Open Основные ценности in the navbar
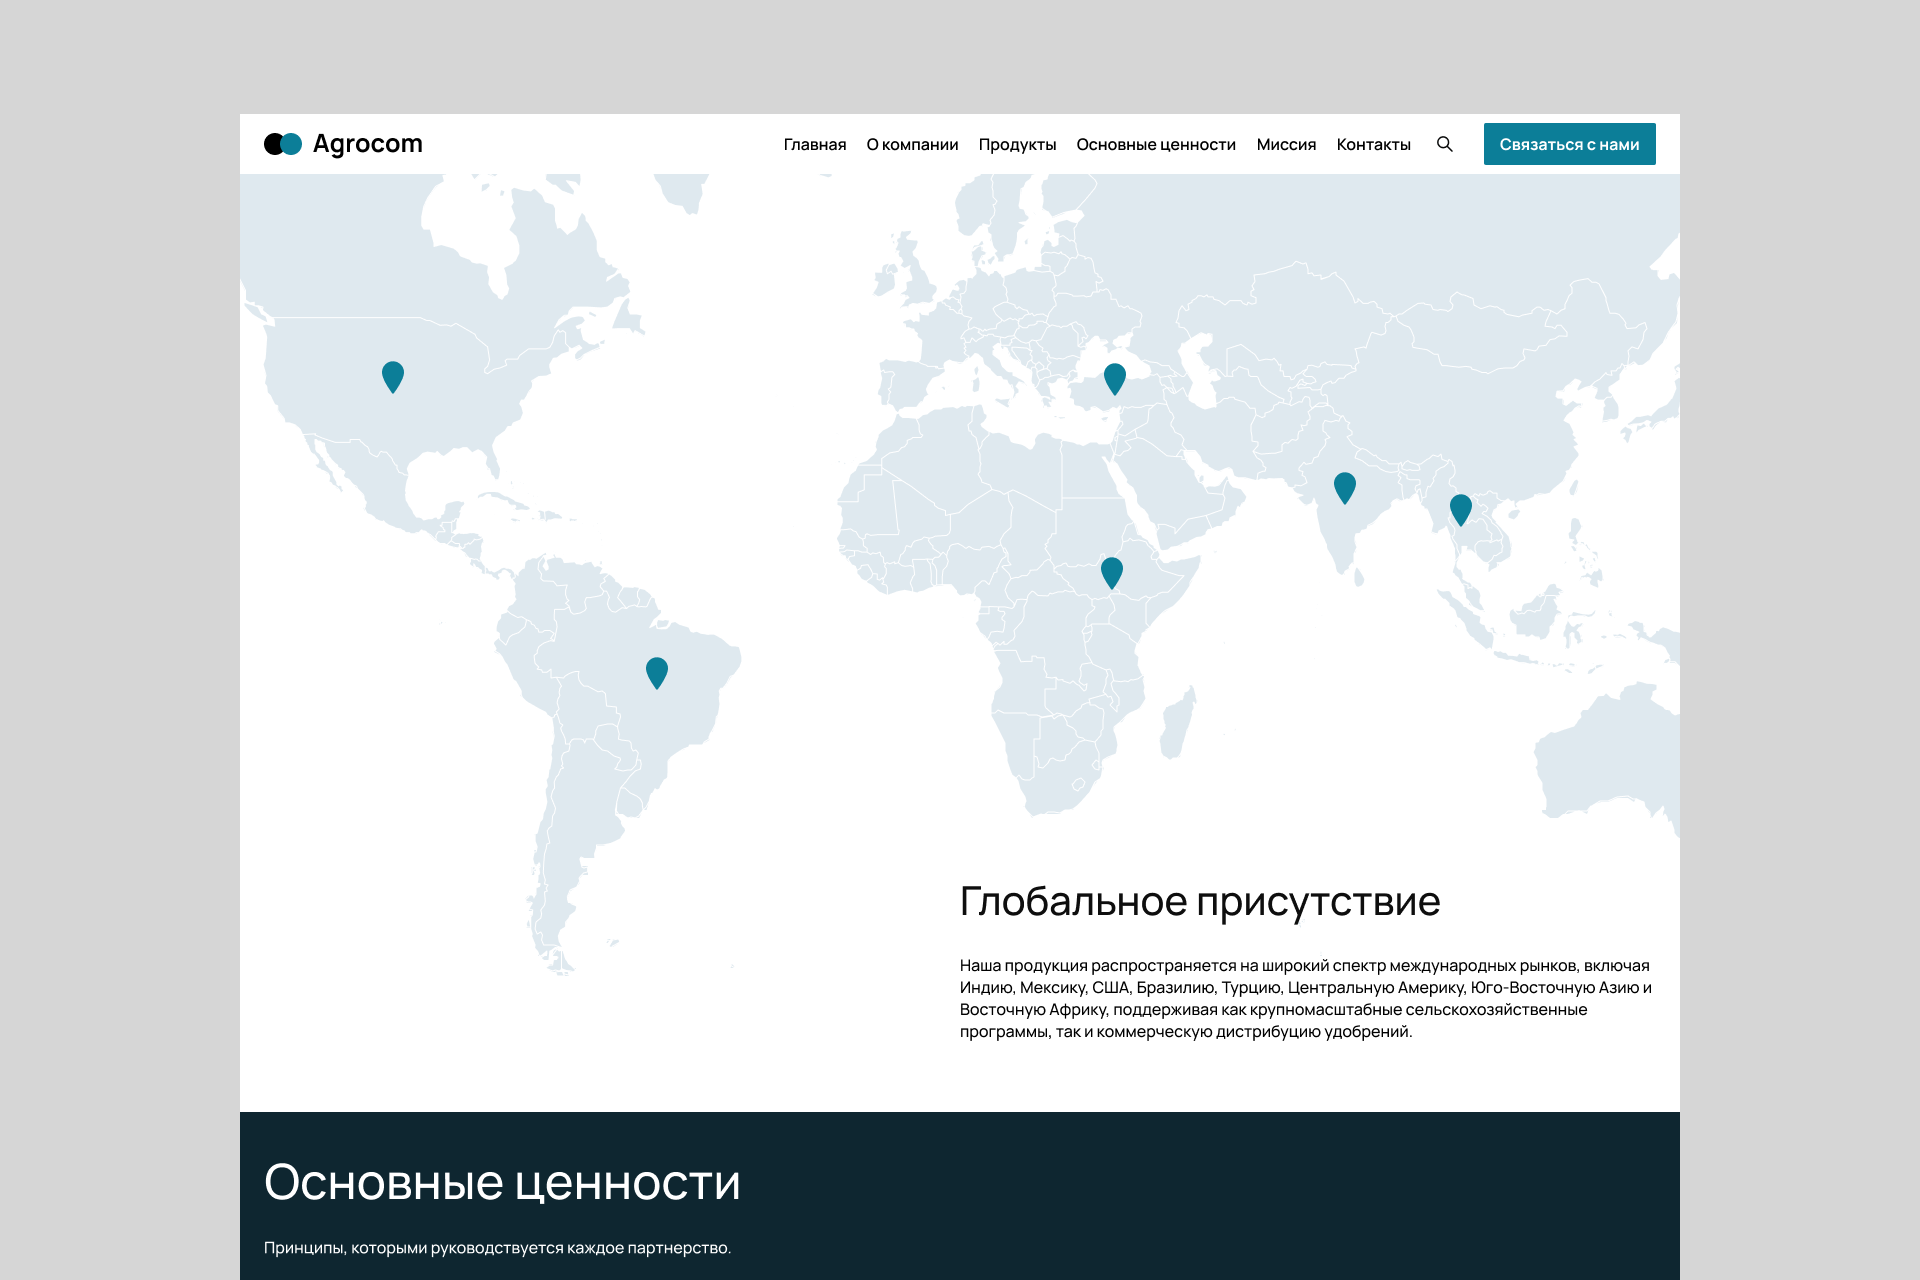This screenshot has width=1920, height=1280. [x=1156, y=144]
